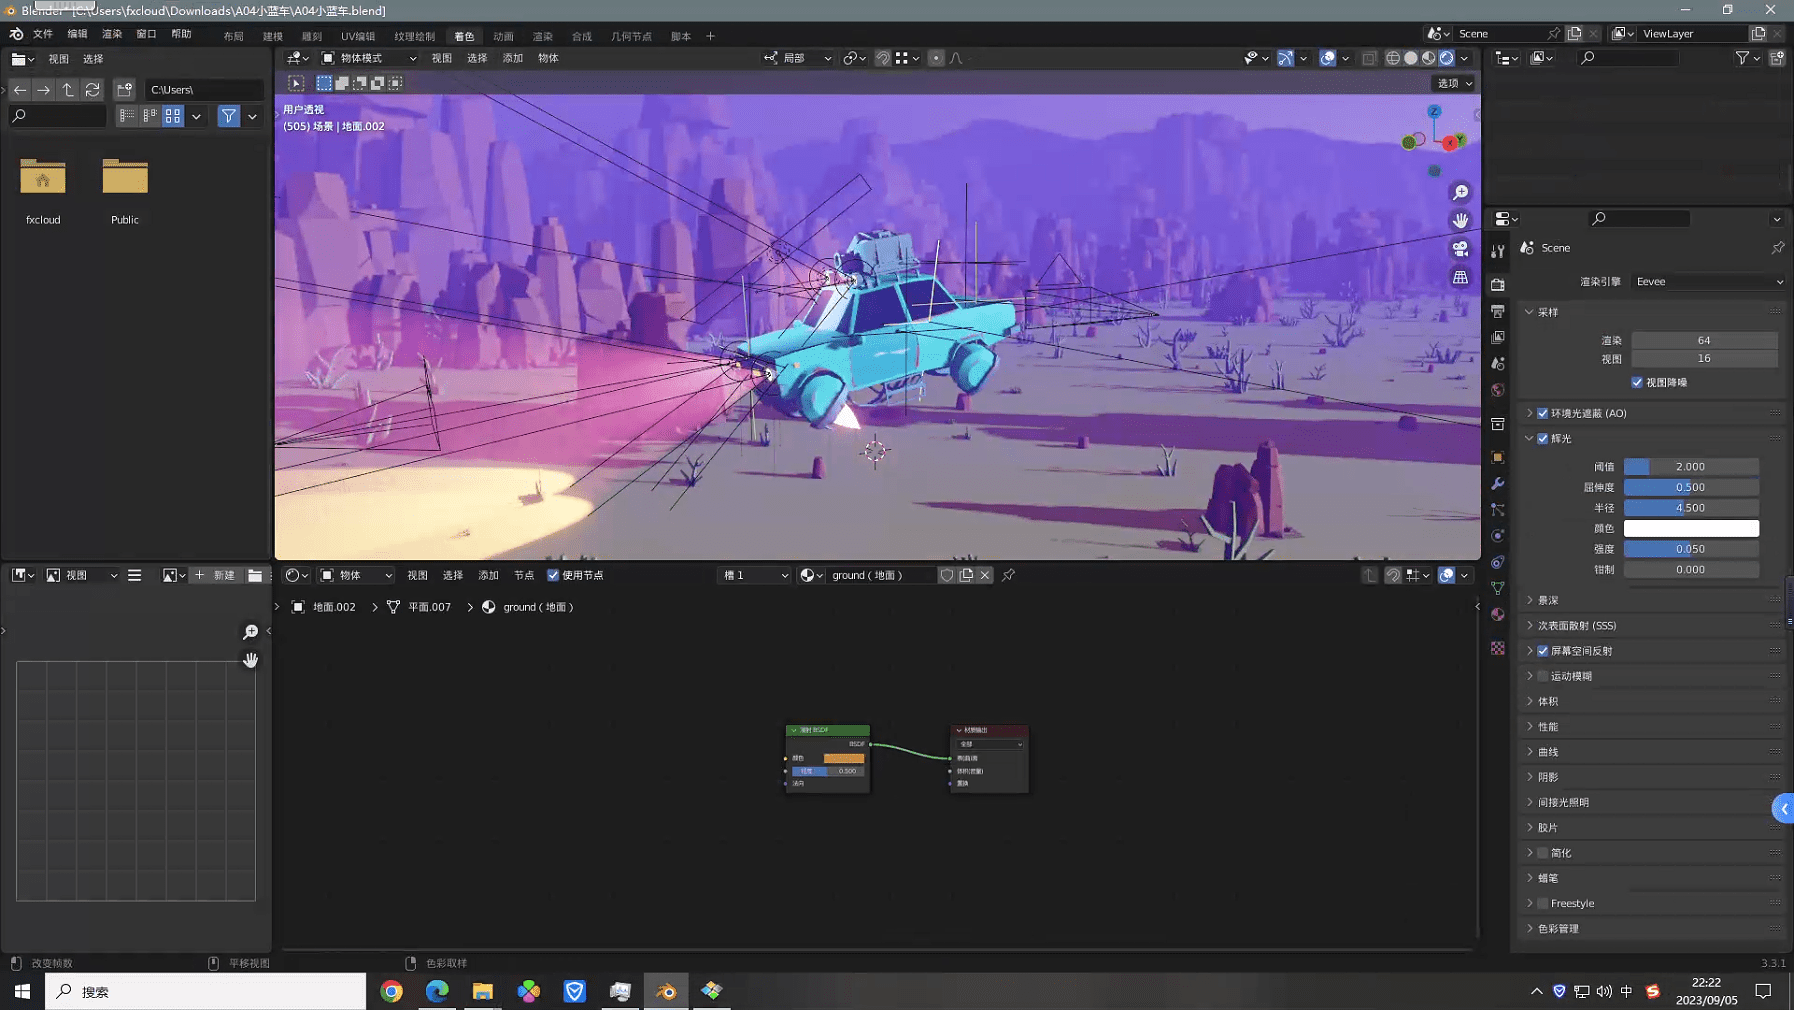Screen dimensions: 1794x1010
Task: Switch to the UV编辑 workspace tab
Action: pos(358,36)
